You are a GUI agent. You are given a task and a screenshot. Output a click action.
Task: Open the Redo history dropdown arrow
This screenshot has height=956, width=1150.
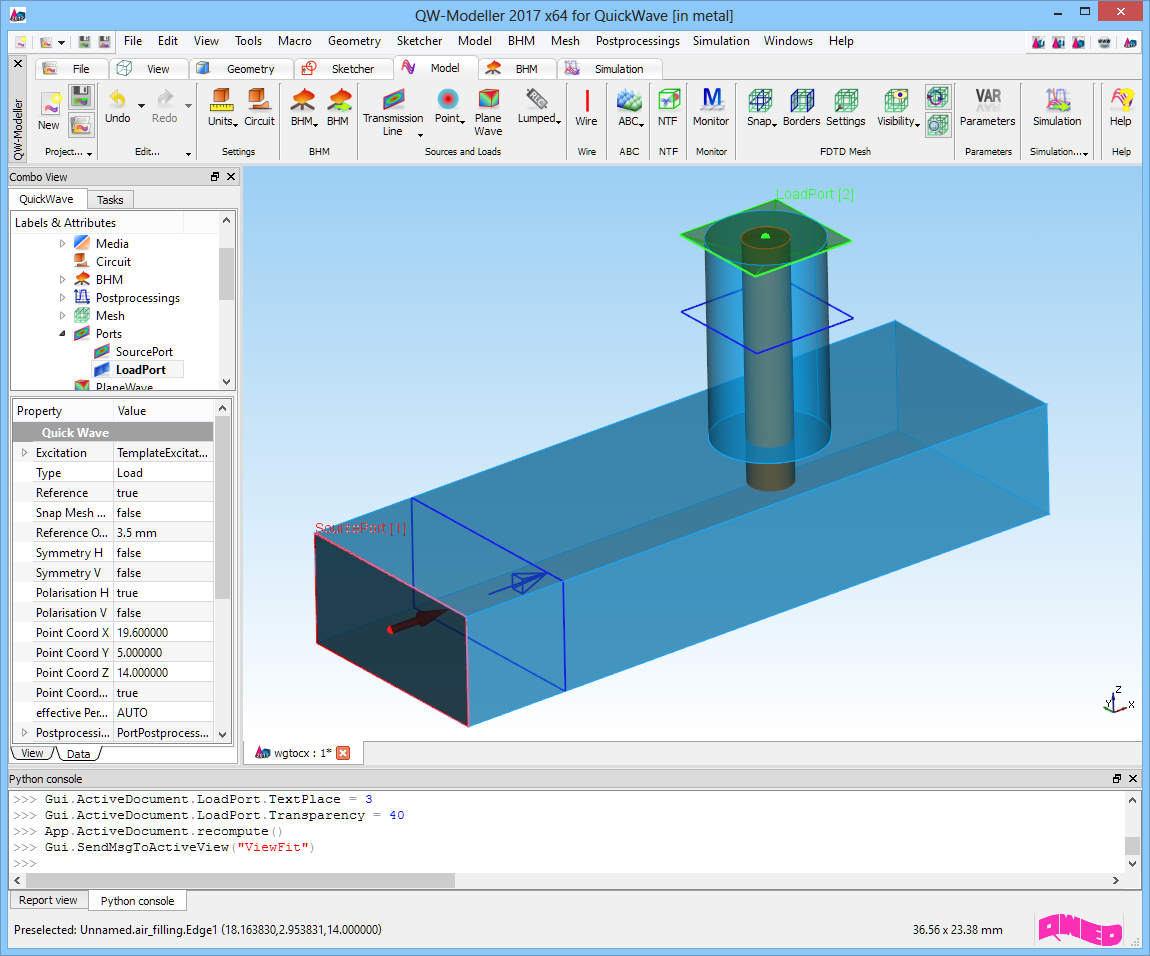(x=188, y=106)
